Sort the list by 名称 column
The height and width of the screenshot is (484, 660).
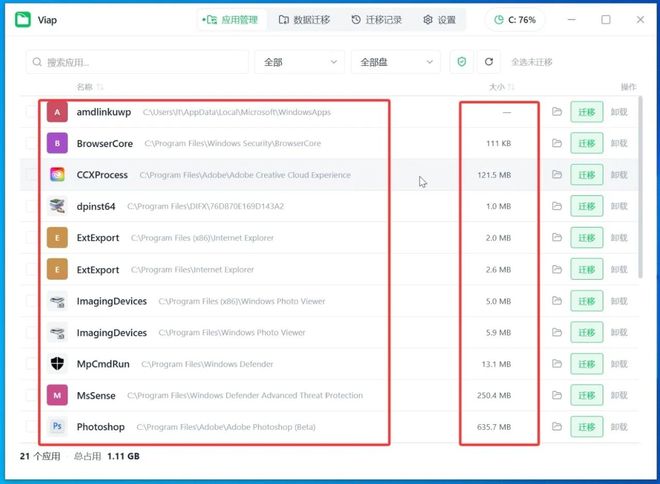click(90, 87)
